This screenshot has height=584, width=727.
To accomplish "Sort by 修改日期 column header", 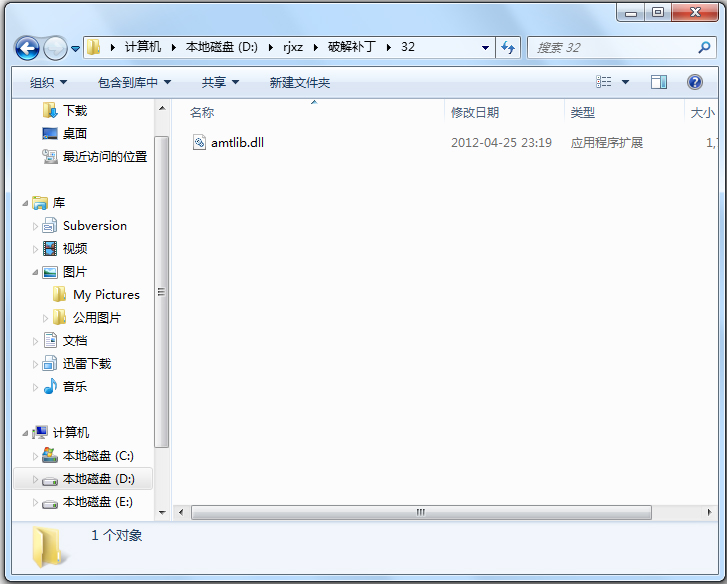I will coord(475,112).
